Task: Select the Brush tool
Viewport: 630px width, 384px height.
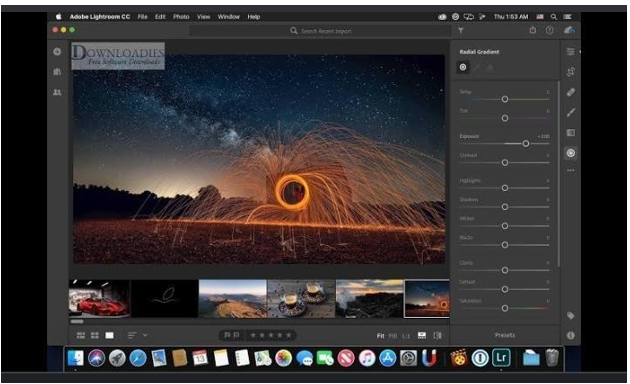Action: [x=571, y=112]
